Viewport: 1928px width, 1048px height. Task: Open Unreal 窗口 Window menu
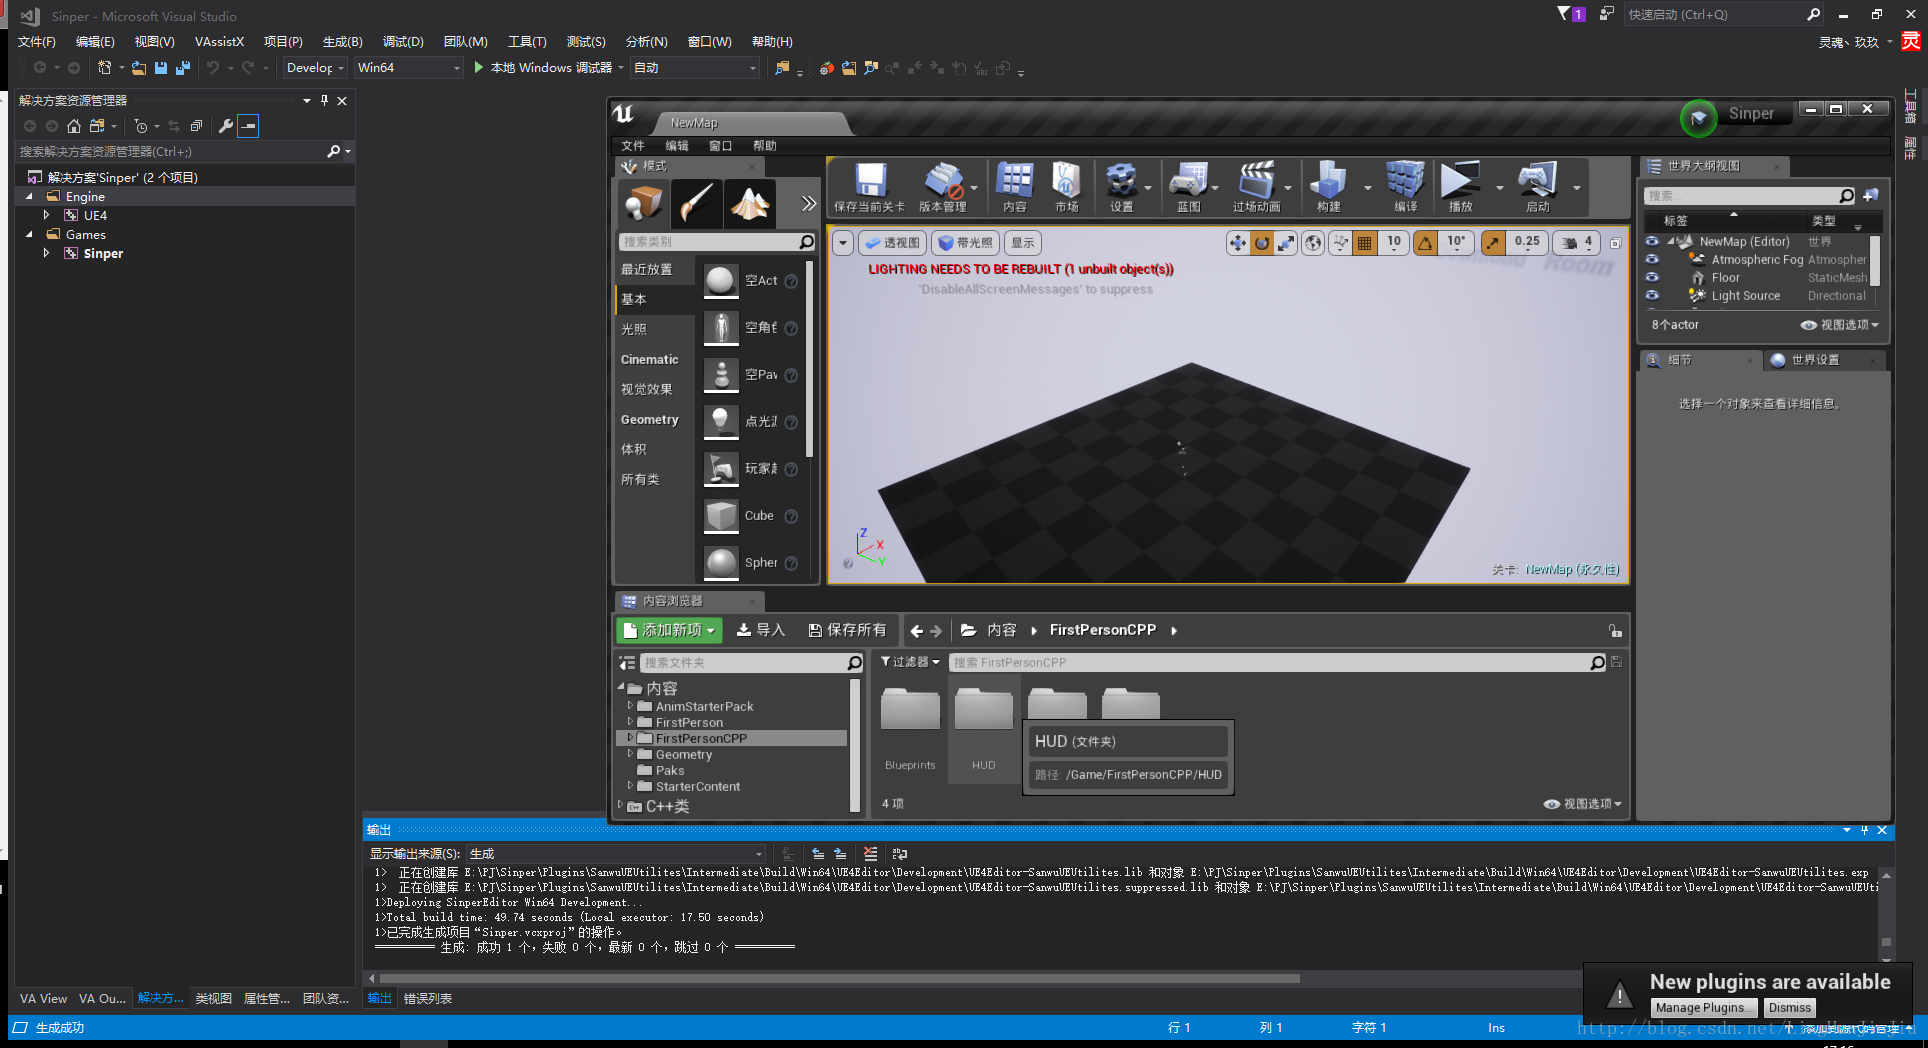720,146
